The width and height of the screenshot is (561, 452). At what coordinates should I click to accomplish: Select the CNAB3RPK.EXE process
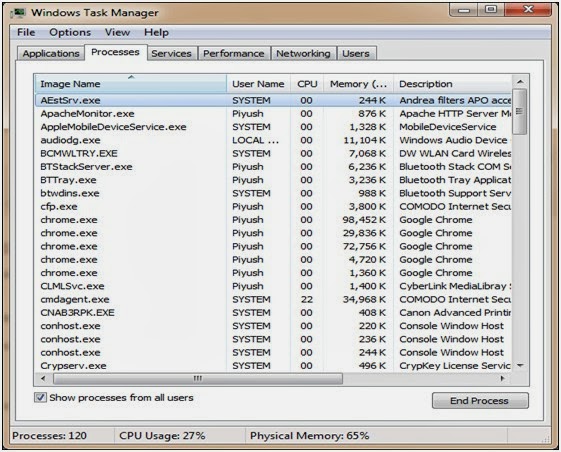(x=274, y=312)
